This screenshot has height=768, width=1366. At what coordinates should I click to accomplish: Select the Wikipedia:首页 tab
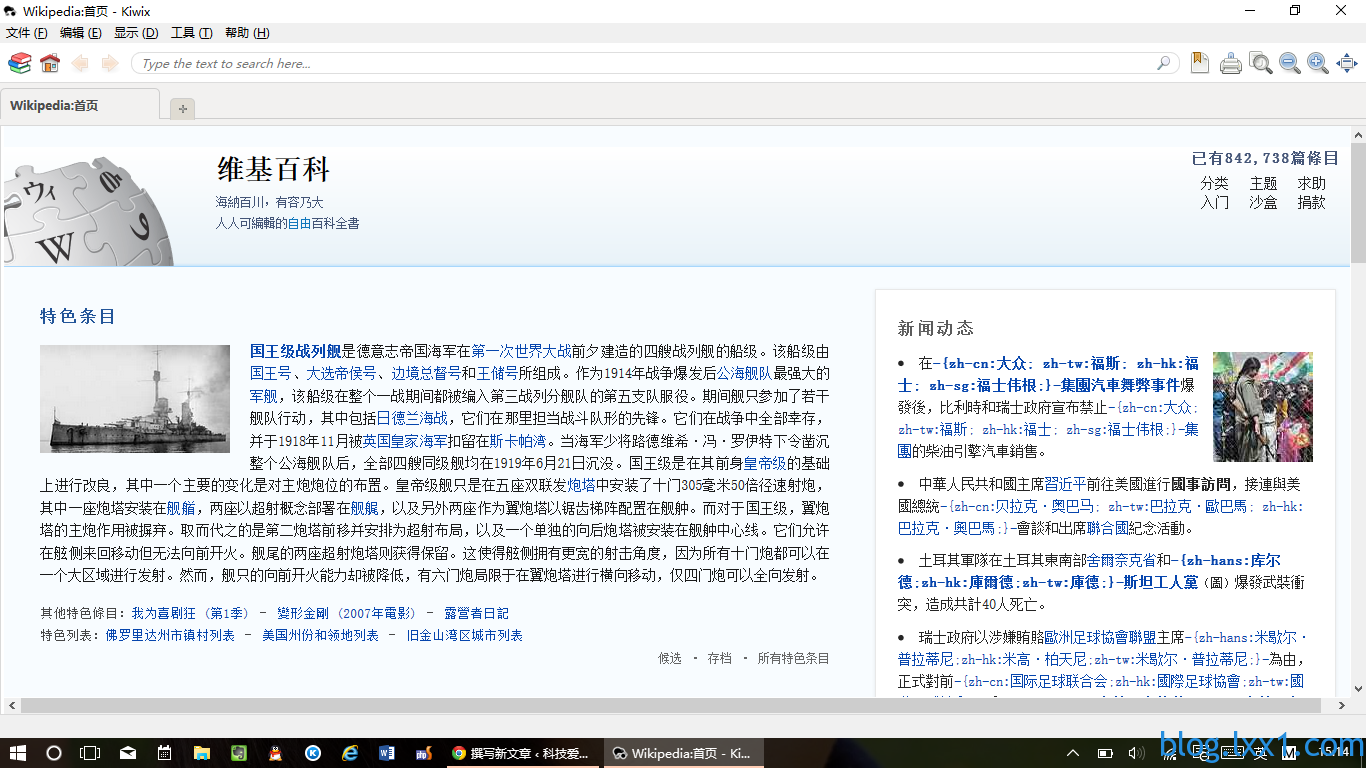80,105
